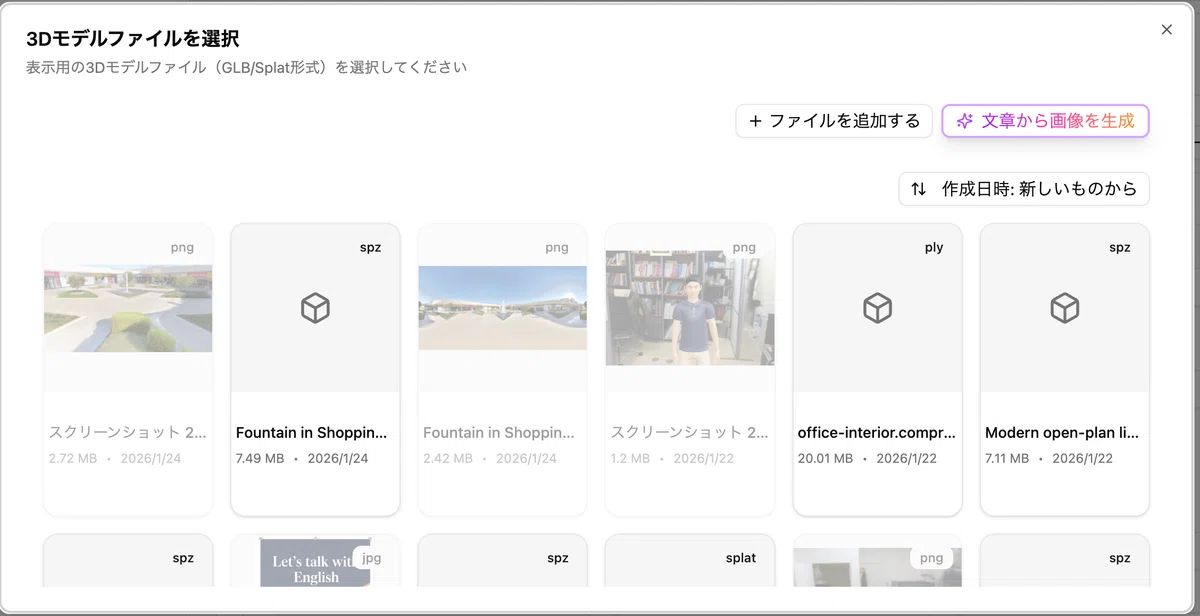Screen dimensions: 1200x616
Task: Select the office-interior.compr... ply file
Action: point(877,369)
